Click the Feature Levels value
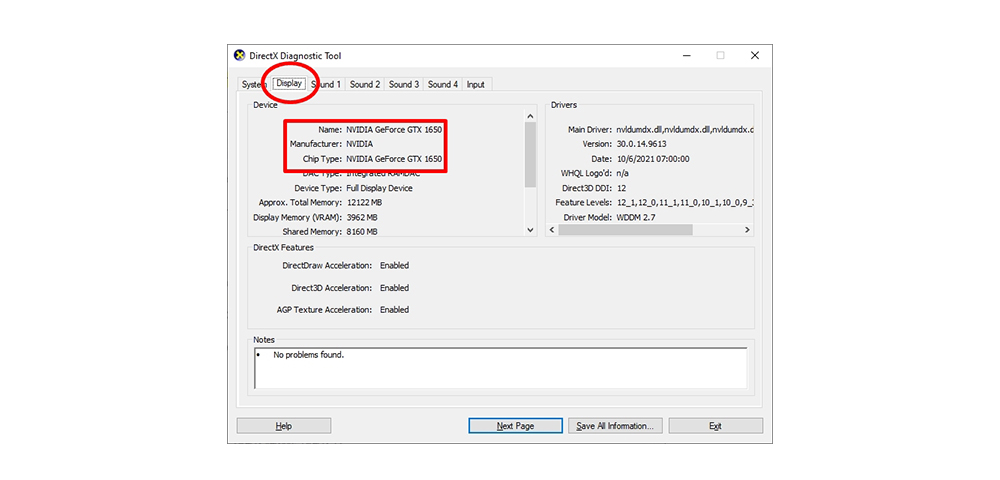Screen dimensions: 1000x480 (685, 203)
